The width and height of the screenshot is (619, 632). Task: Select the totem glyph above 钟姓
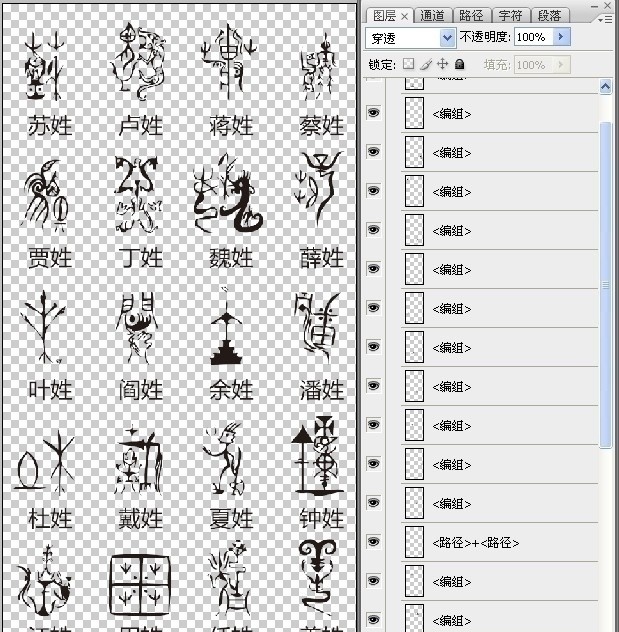click(x=318, y=456)
